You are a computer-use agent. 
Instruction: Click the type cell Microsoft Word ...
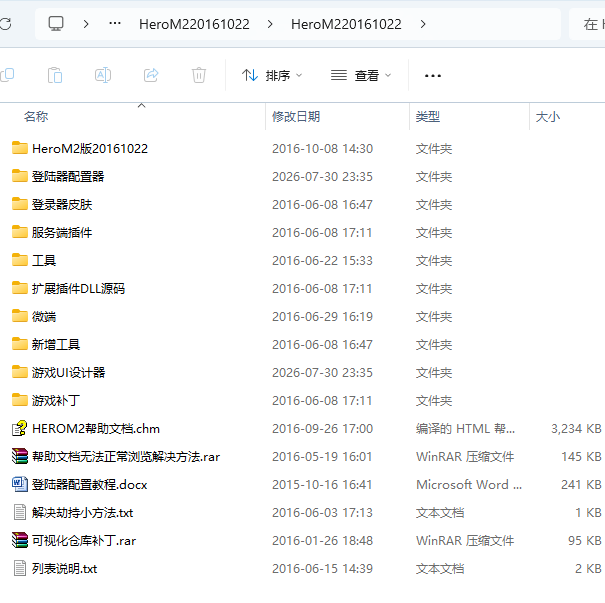point(469,485)
